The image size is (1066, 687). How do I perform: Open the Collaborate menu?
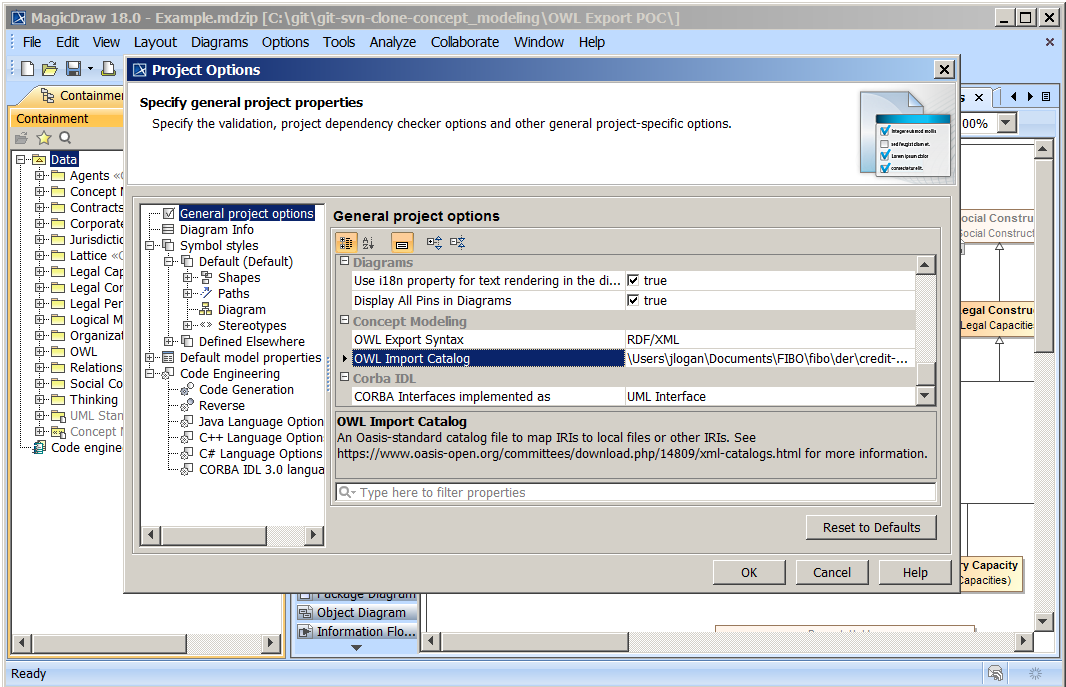click(x=464, y=42)
